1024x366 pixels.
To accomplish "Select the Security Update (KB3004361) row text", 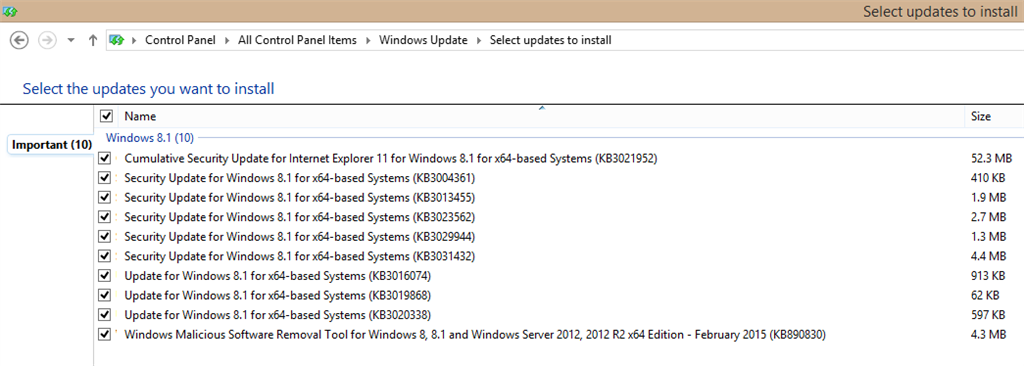I will click(299, 178).
